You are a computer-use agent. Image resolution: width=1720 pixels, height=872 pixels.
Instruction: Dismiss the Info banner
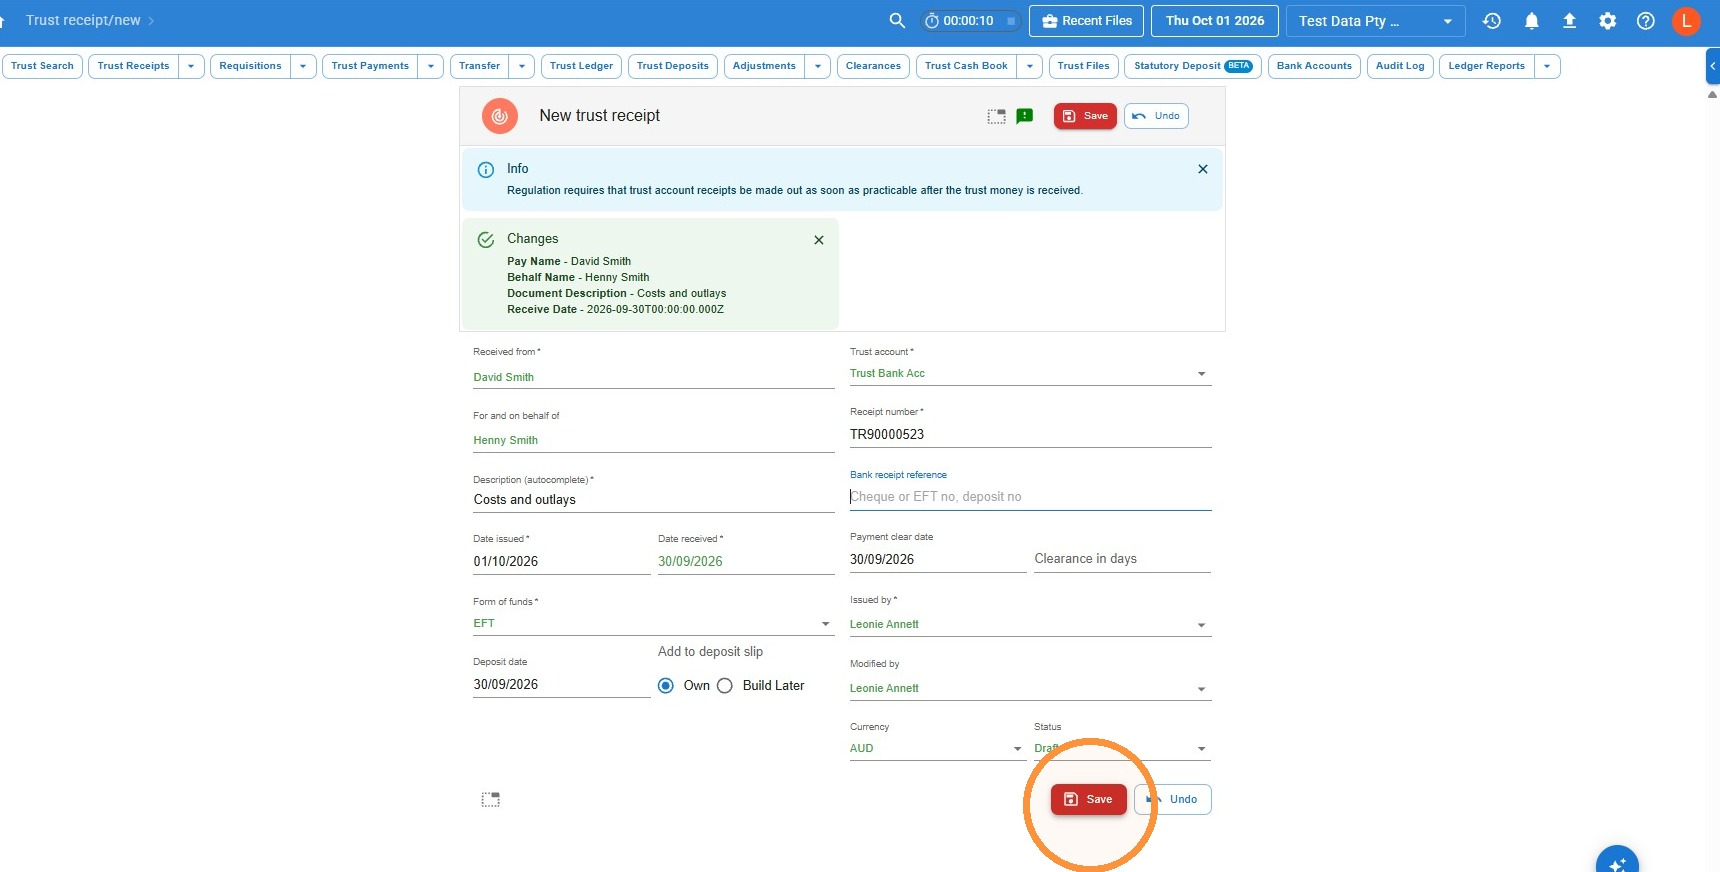[1203, 169]
